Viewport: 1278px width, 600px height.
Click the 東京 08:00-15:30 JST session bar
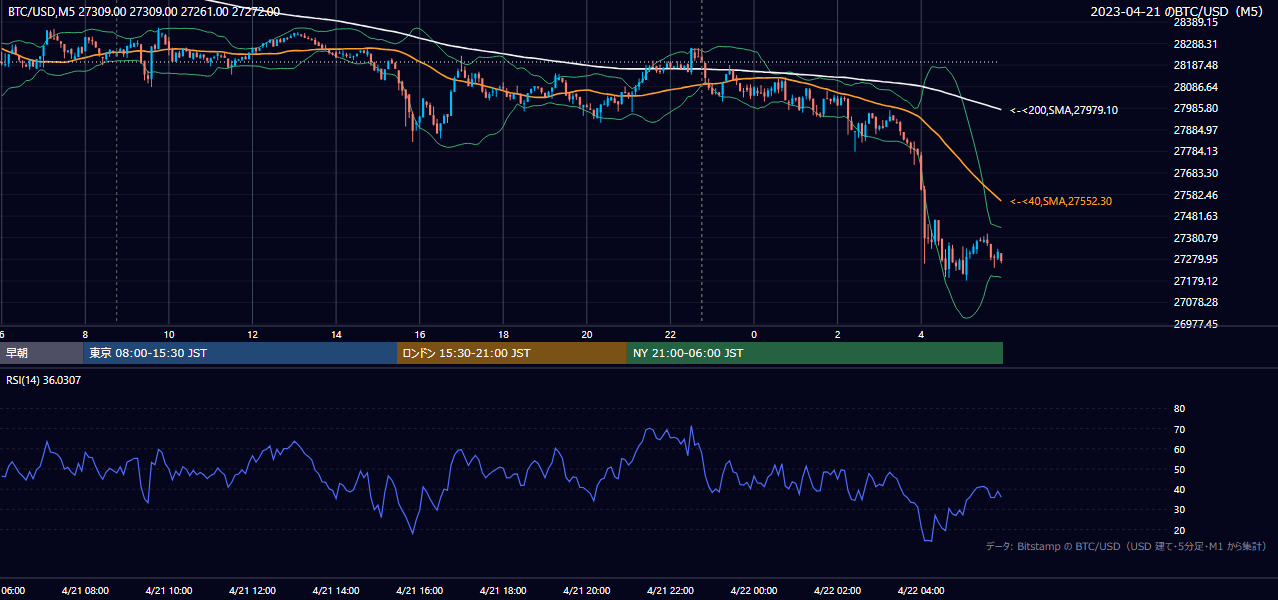pyautogui.click(x=240, y=353)
